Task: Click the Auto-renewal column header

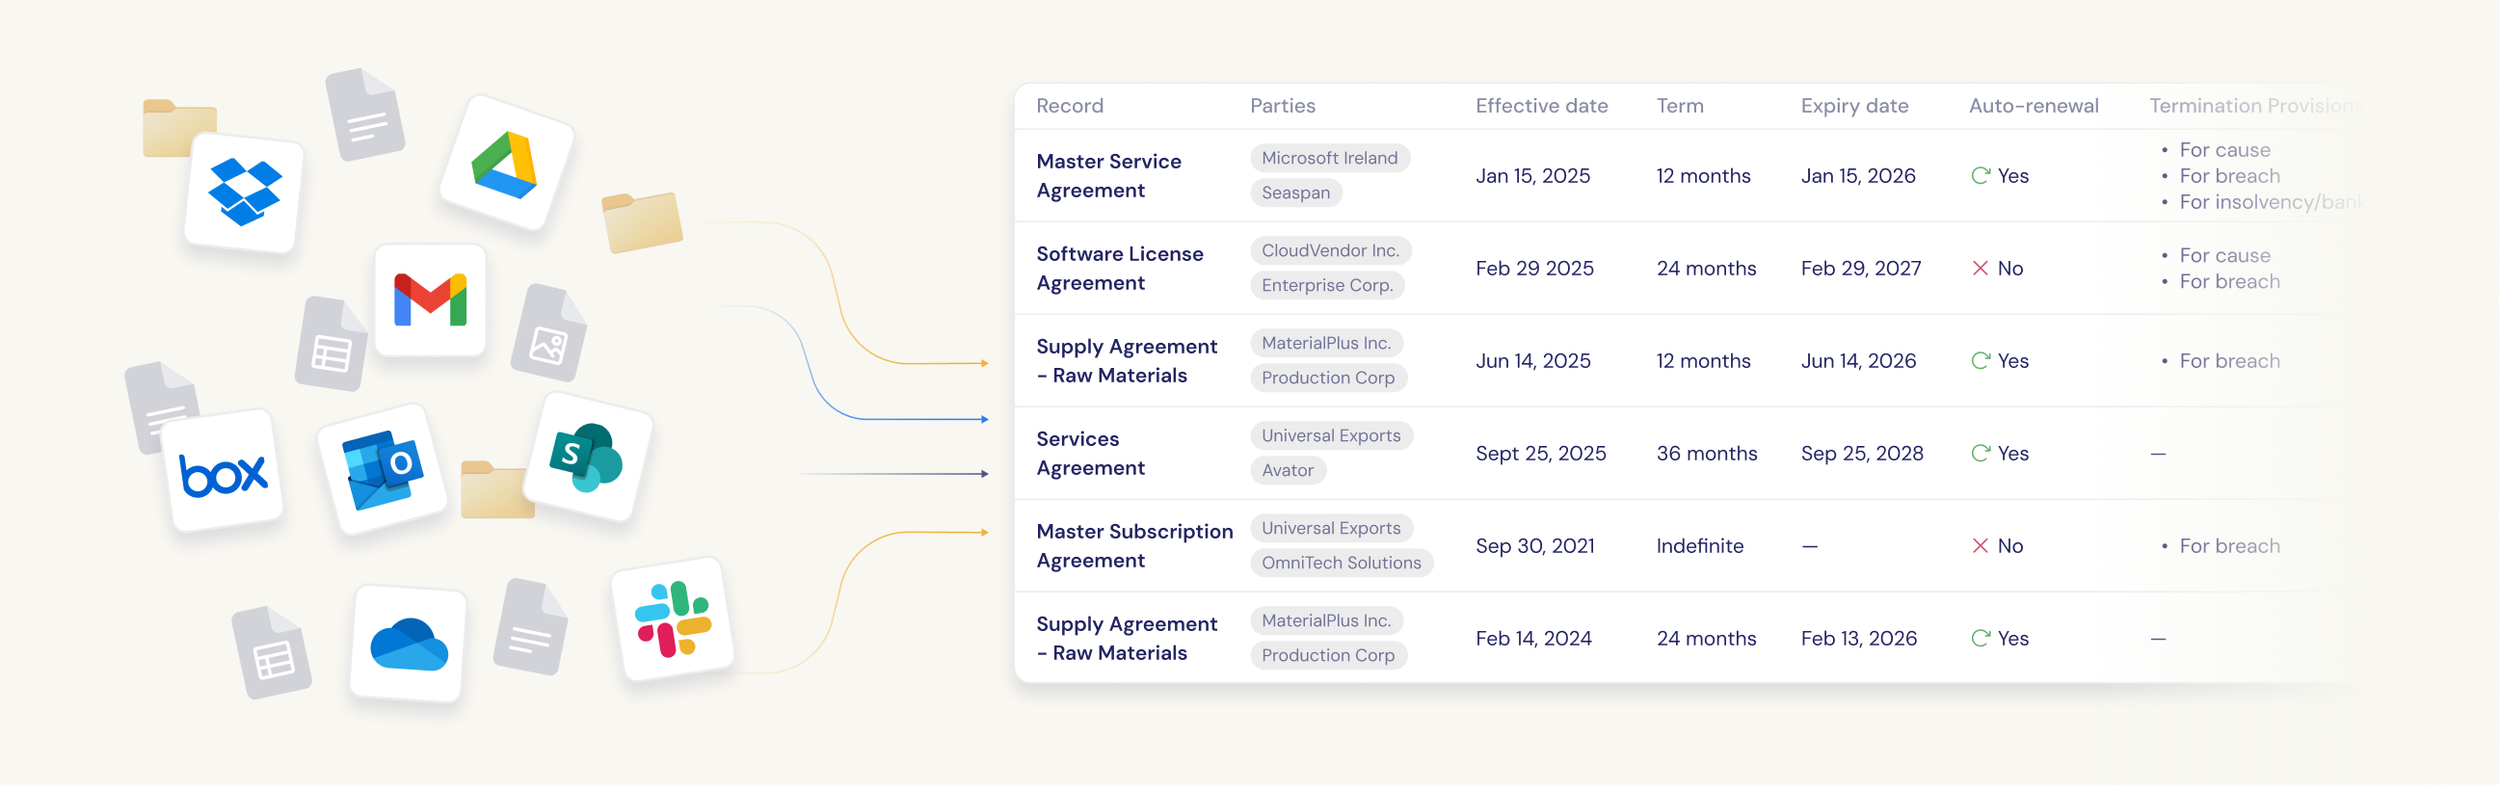Action: [x=2034, y=106]
